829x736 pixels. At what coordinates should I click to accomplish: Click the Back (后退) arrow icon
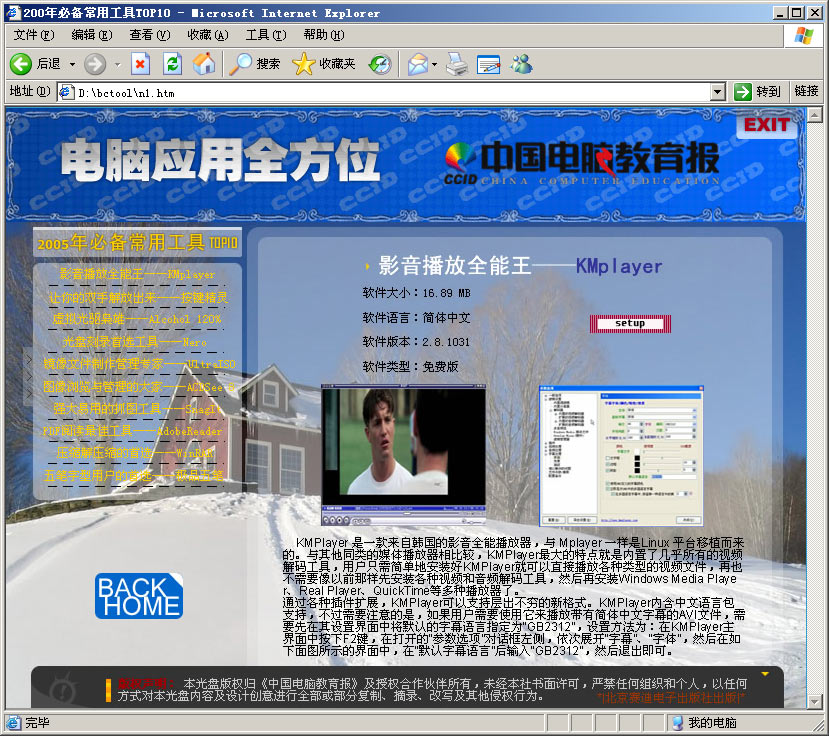(21, 64)
